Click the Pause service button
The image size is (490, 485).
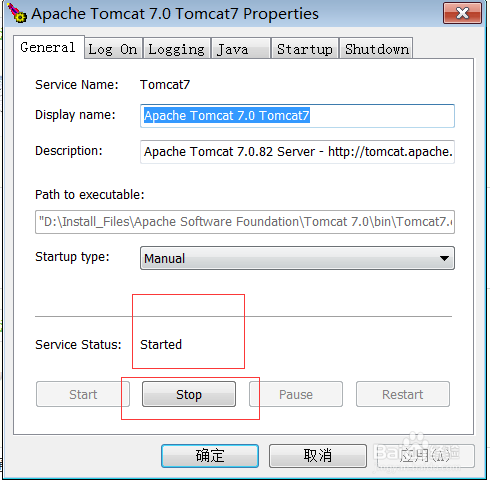[296, 394]
